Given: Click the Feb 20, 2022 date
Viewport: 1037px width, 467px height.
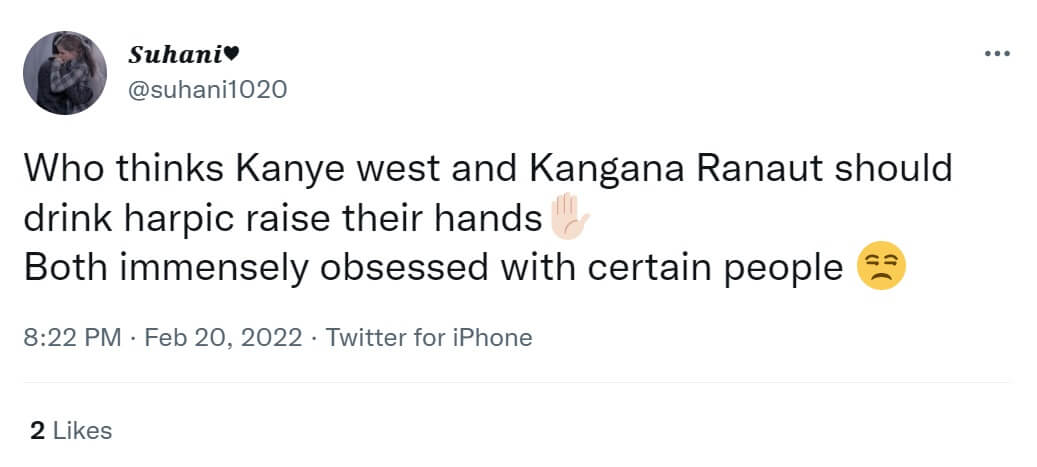Looking at the screenshot, I should (x=223, y=338).
